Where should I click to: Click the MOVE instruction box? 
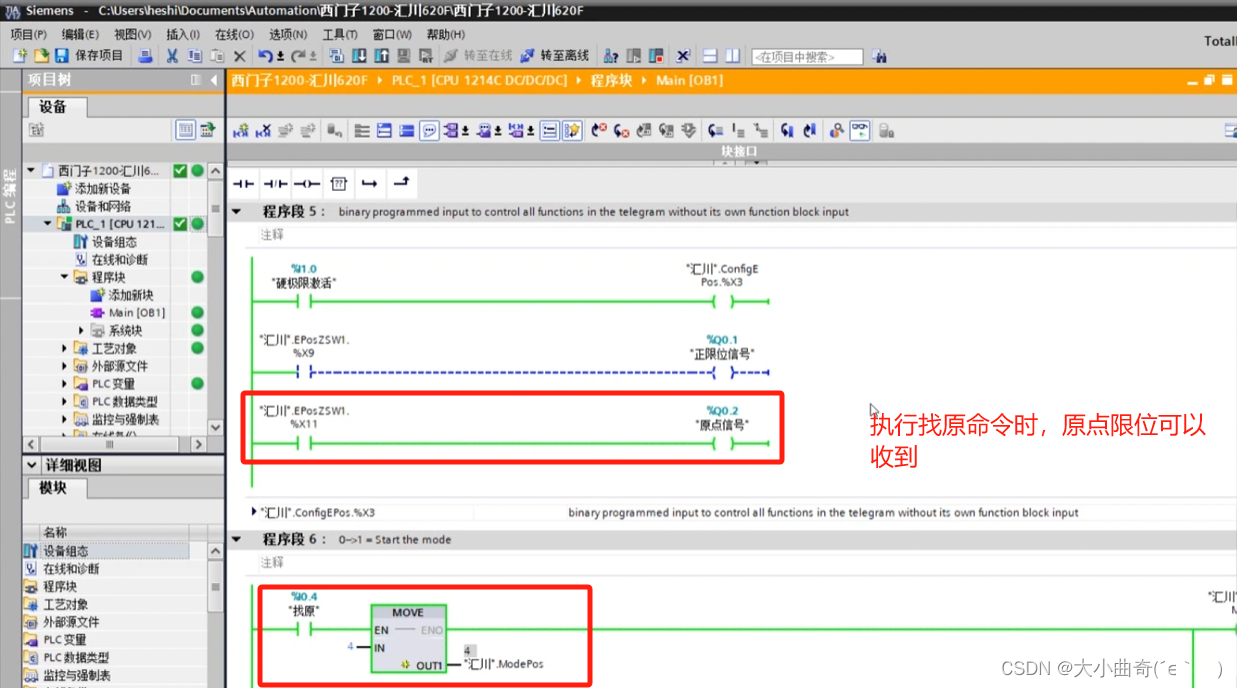tap(408, 638)
